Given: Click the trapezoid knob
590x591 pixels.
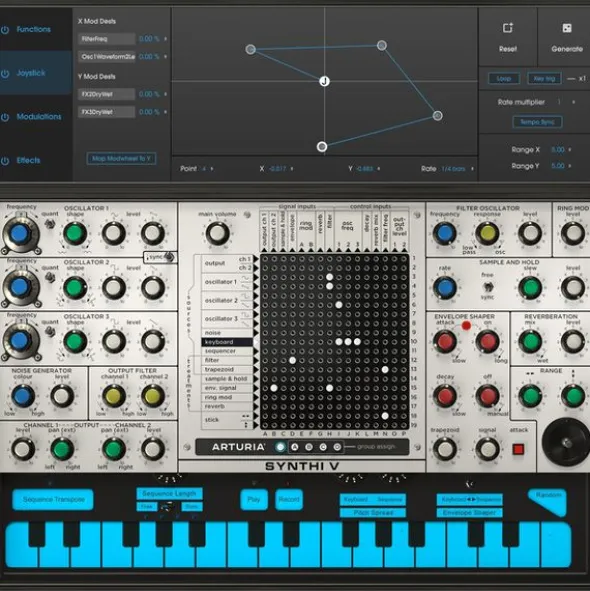Looking at the screenshot, I should 445,449.
